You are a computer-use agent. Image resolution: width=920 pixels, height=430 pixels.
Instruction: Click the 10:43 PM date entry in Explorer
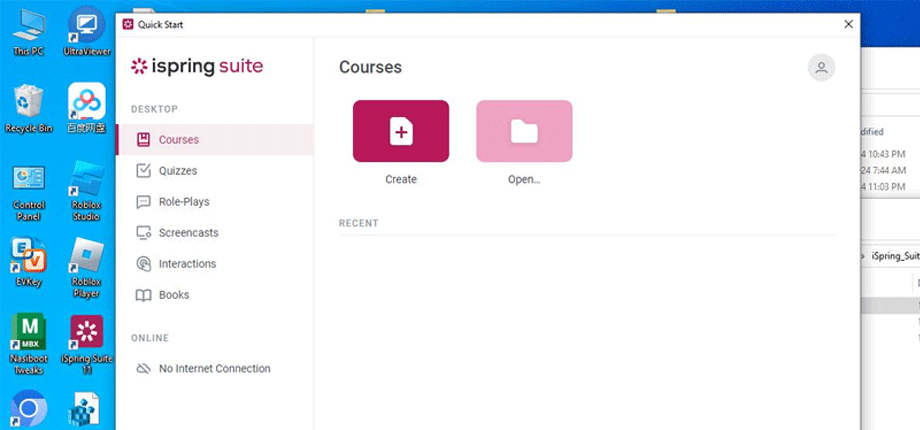click(883, 154)
